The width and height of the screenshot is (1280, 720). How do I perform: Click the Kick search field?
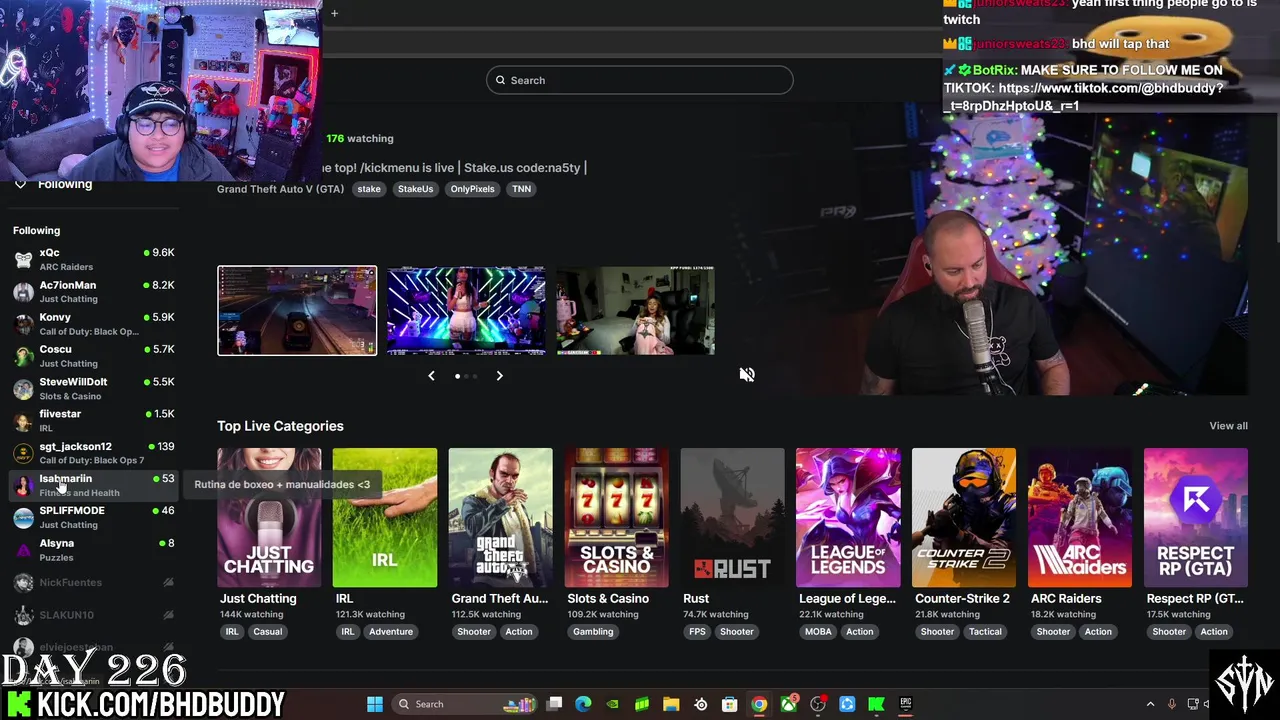tap(640, 80)
